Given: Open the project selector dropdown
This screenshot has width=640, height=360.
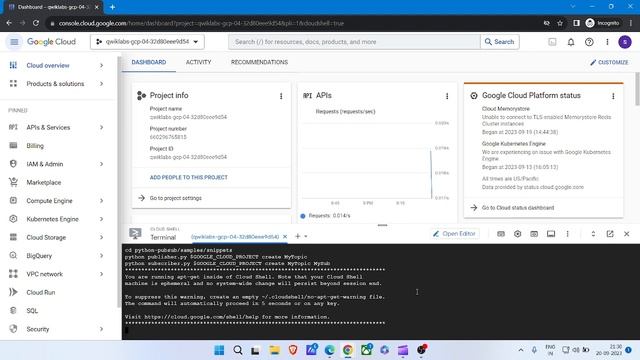Looking at the screenshot, I should pyautogui.click(x=147, y=42).
